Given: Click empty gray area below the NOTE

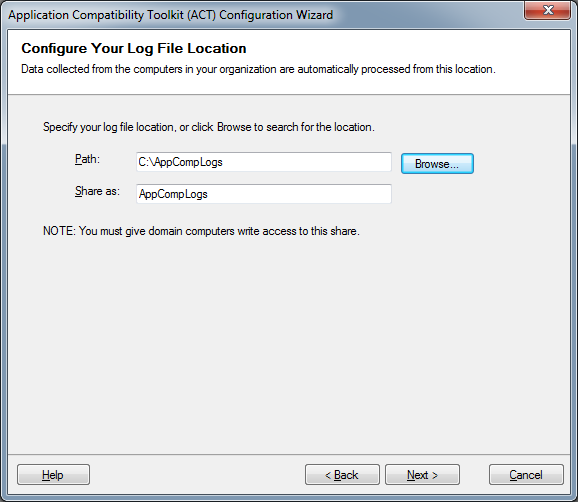Looking at the screenshot, I should (x=288, y=343).
